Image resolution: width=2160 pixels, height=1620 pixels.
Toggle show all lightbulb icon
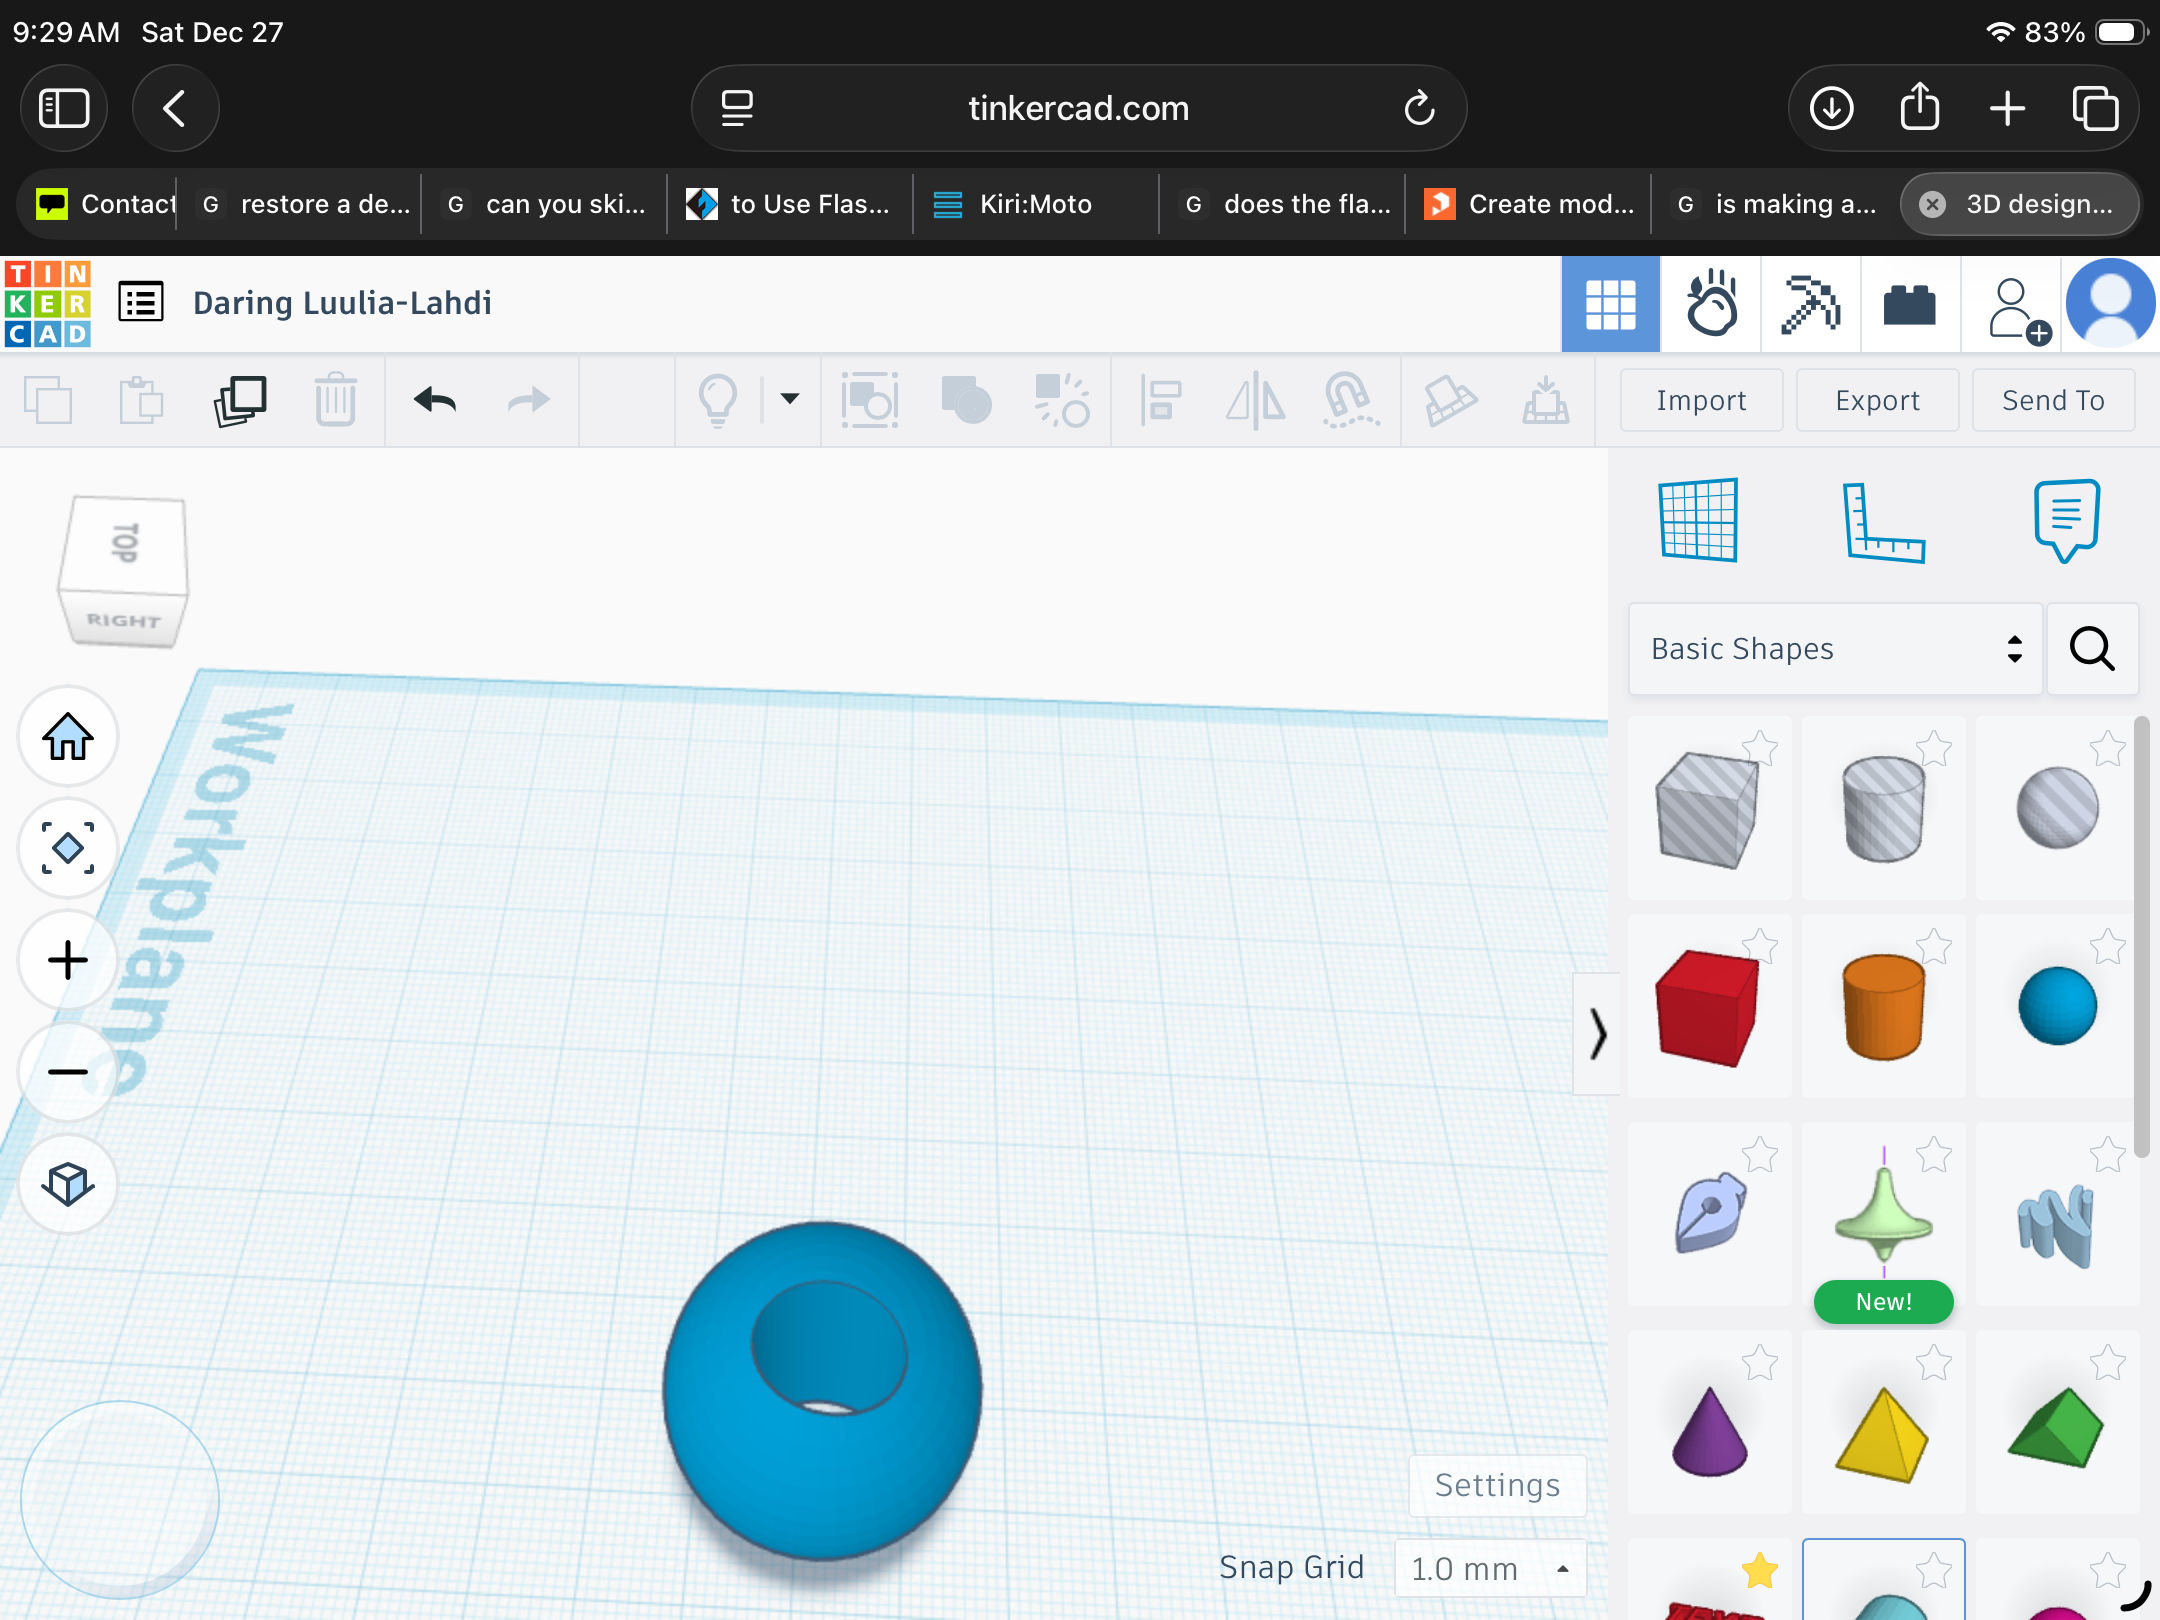pyautogui.click(x=718, y=401)
